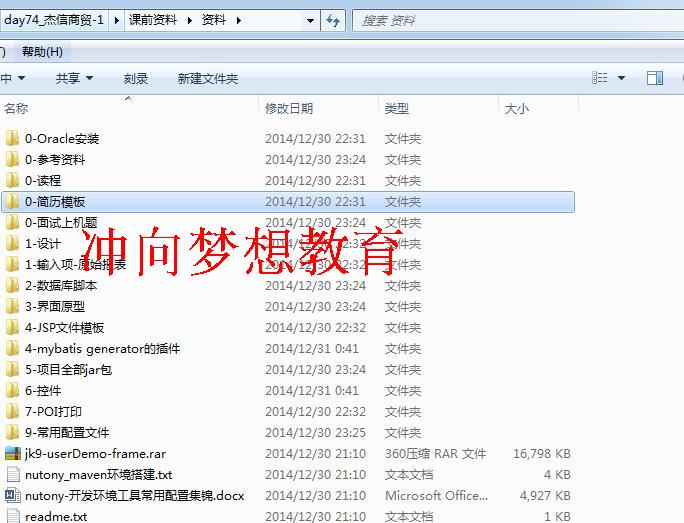Click the nutony_maven环境搭建.txt file icon
The image size is (684, 523).
pyautogui.click(x=13, y=475)
